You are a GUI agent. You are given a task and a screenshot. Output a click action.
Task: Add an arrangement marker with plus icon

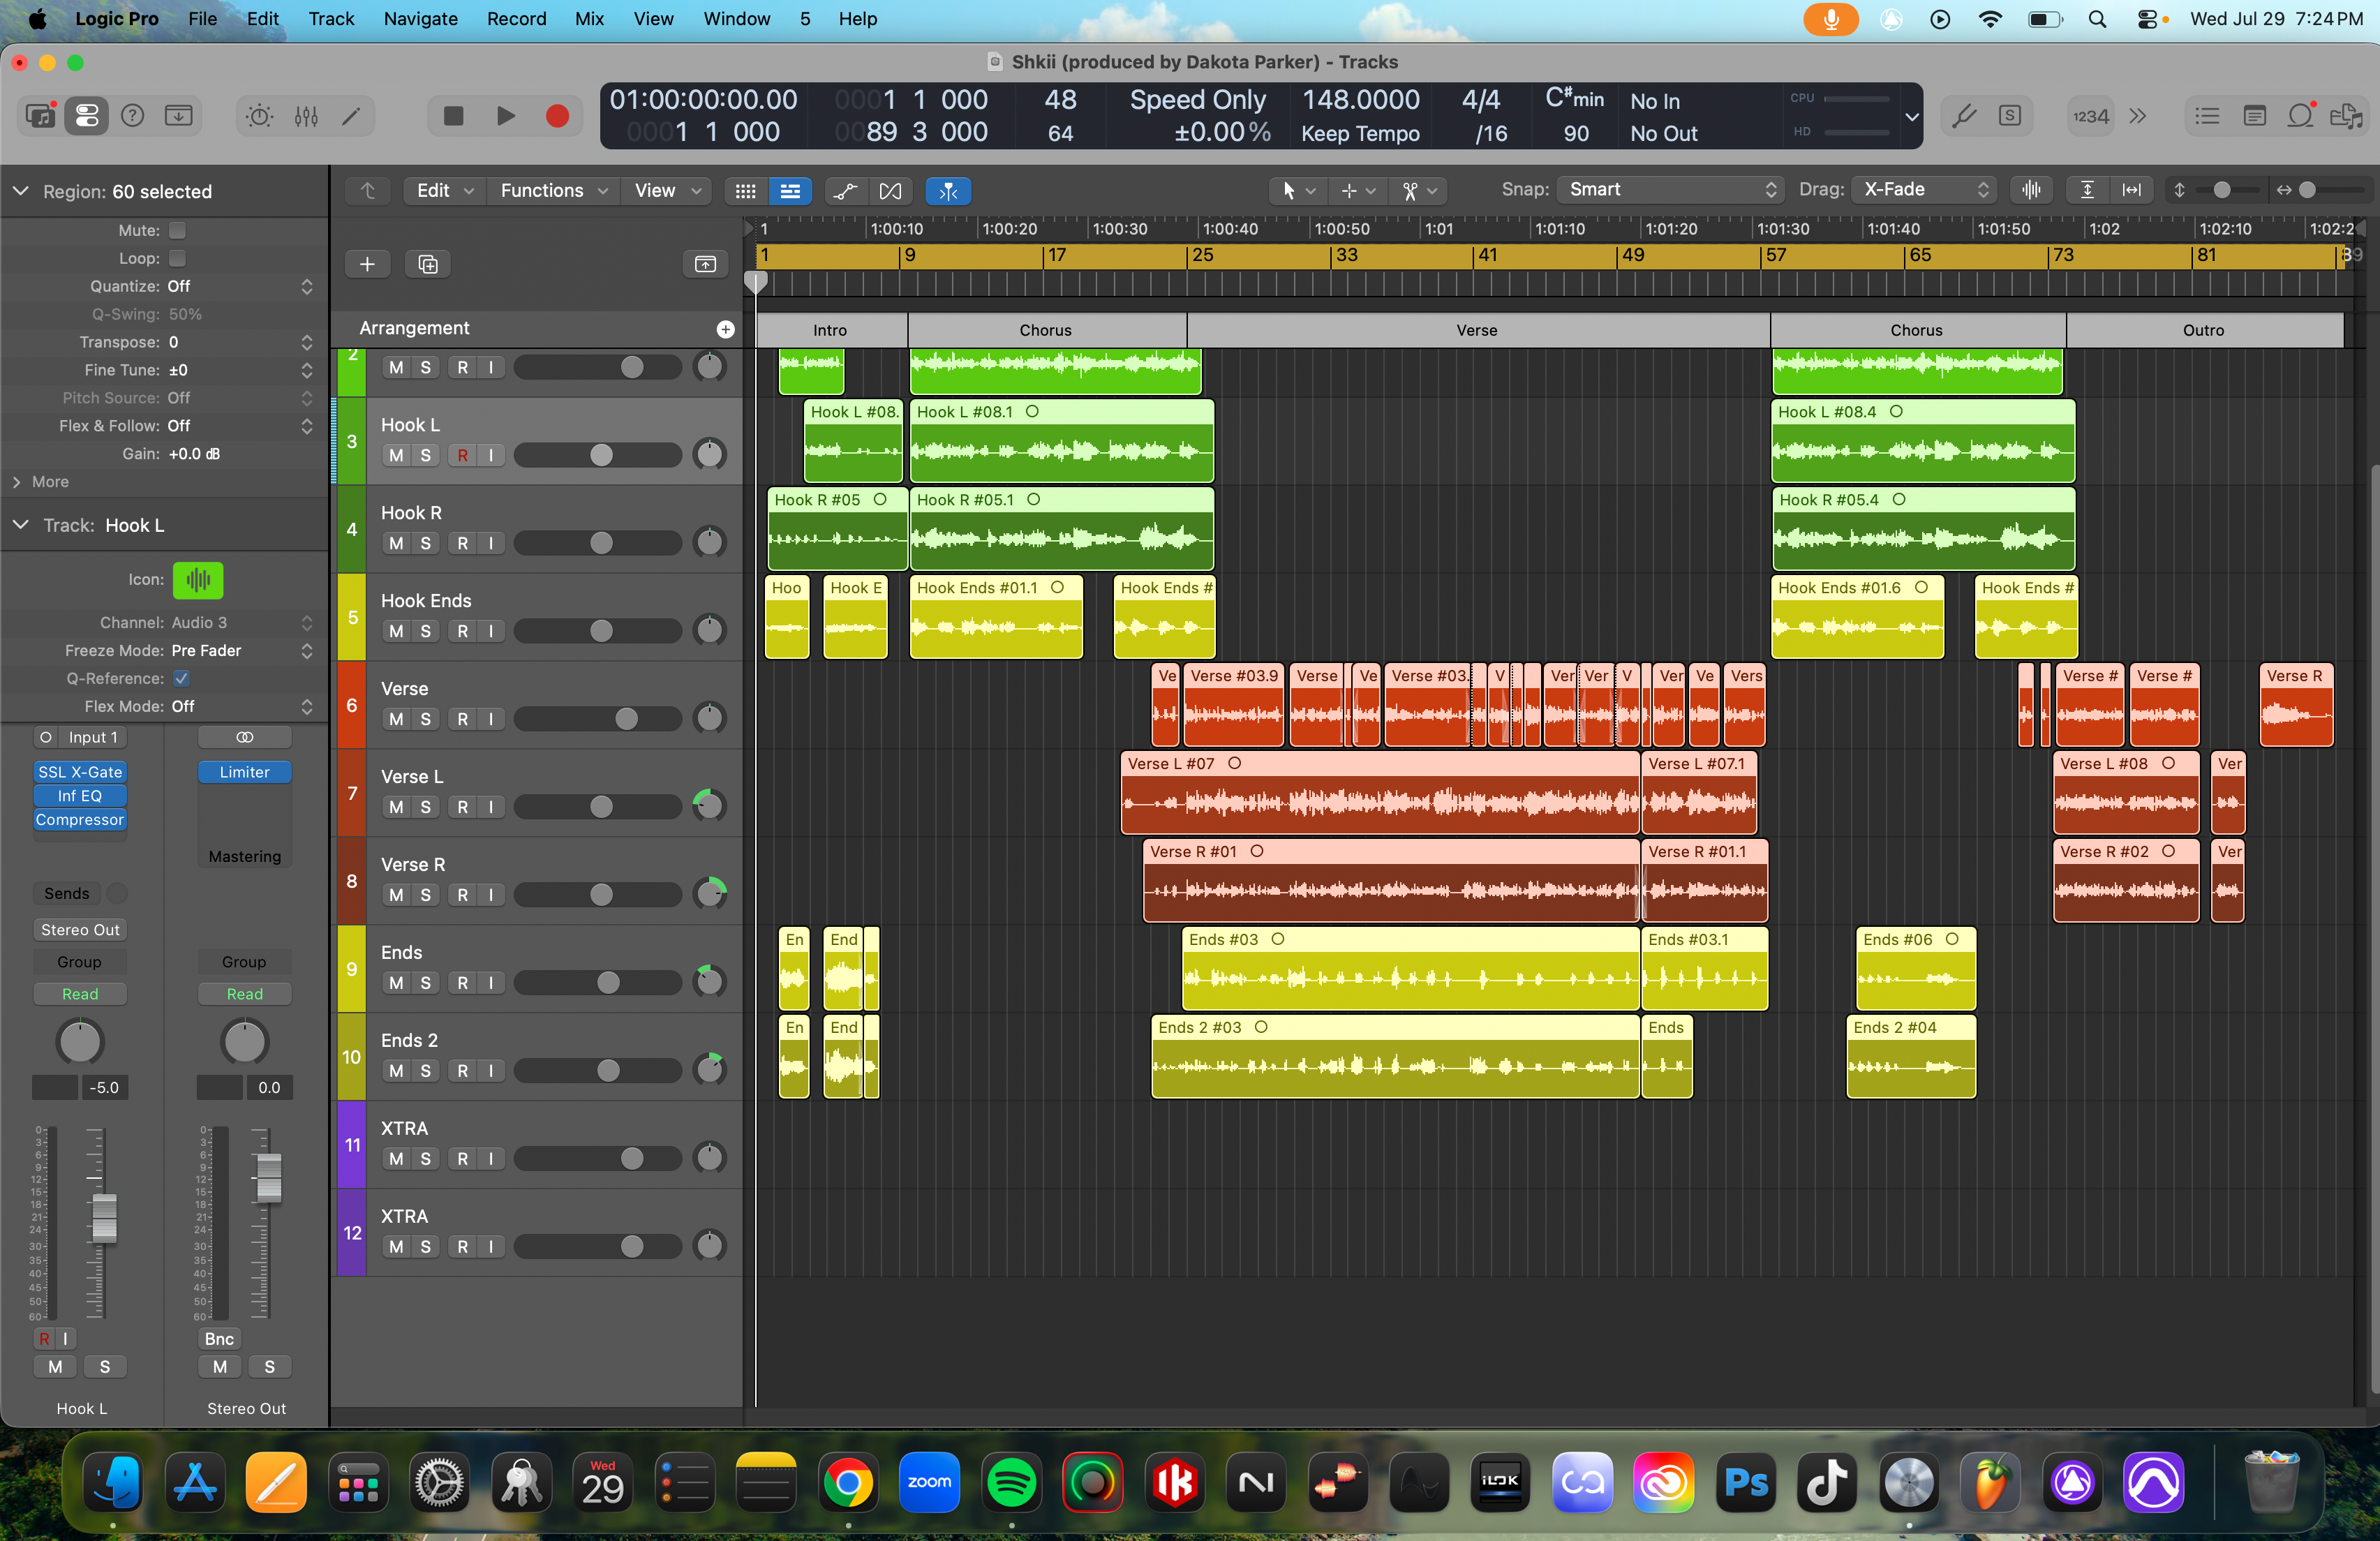point(726,329)
